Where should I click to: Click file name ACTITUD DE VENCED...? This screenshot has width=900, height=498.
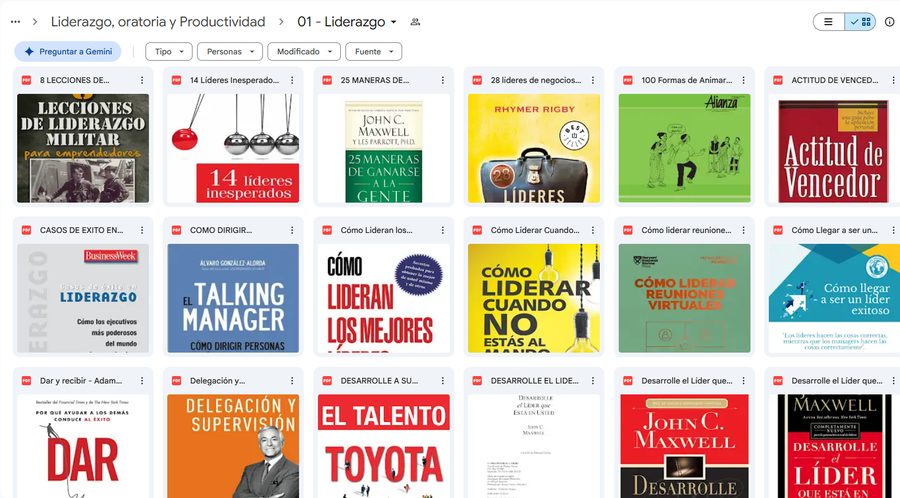tap(835, 80)
